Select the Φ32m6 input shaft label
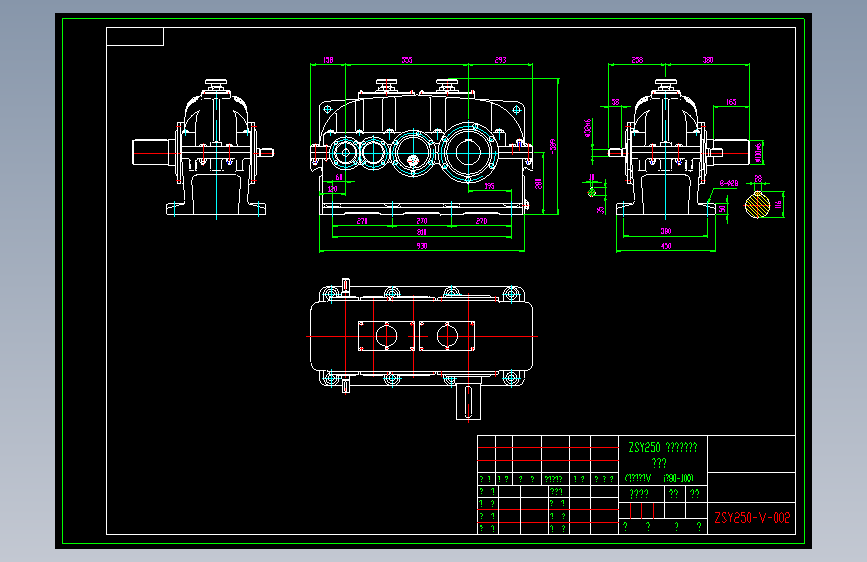867x562 pixels. (x=587, y=128)
